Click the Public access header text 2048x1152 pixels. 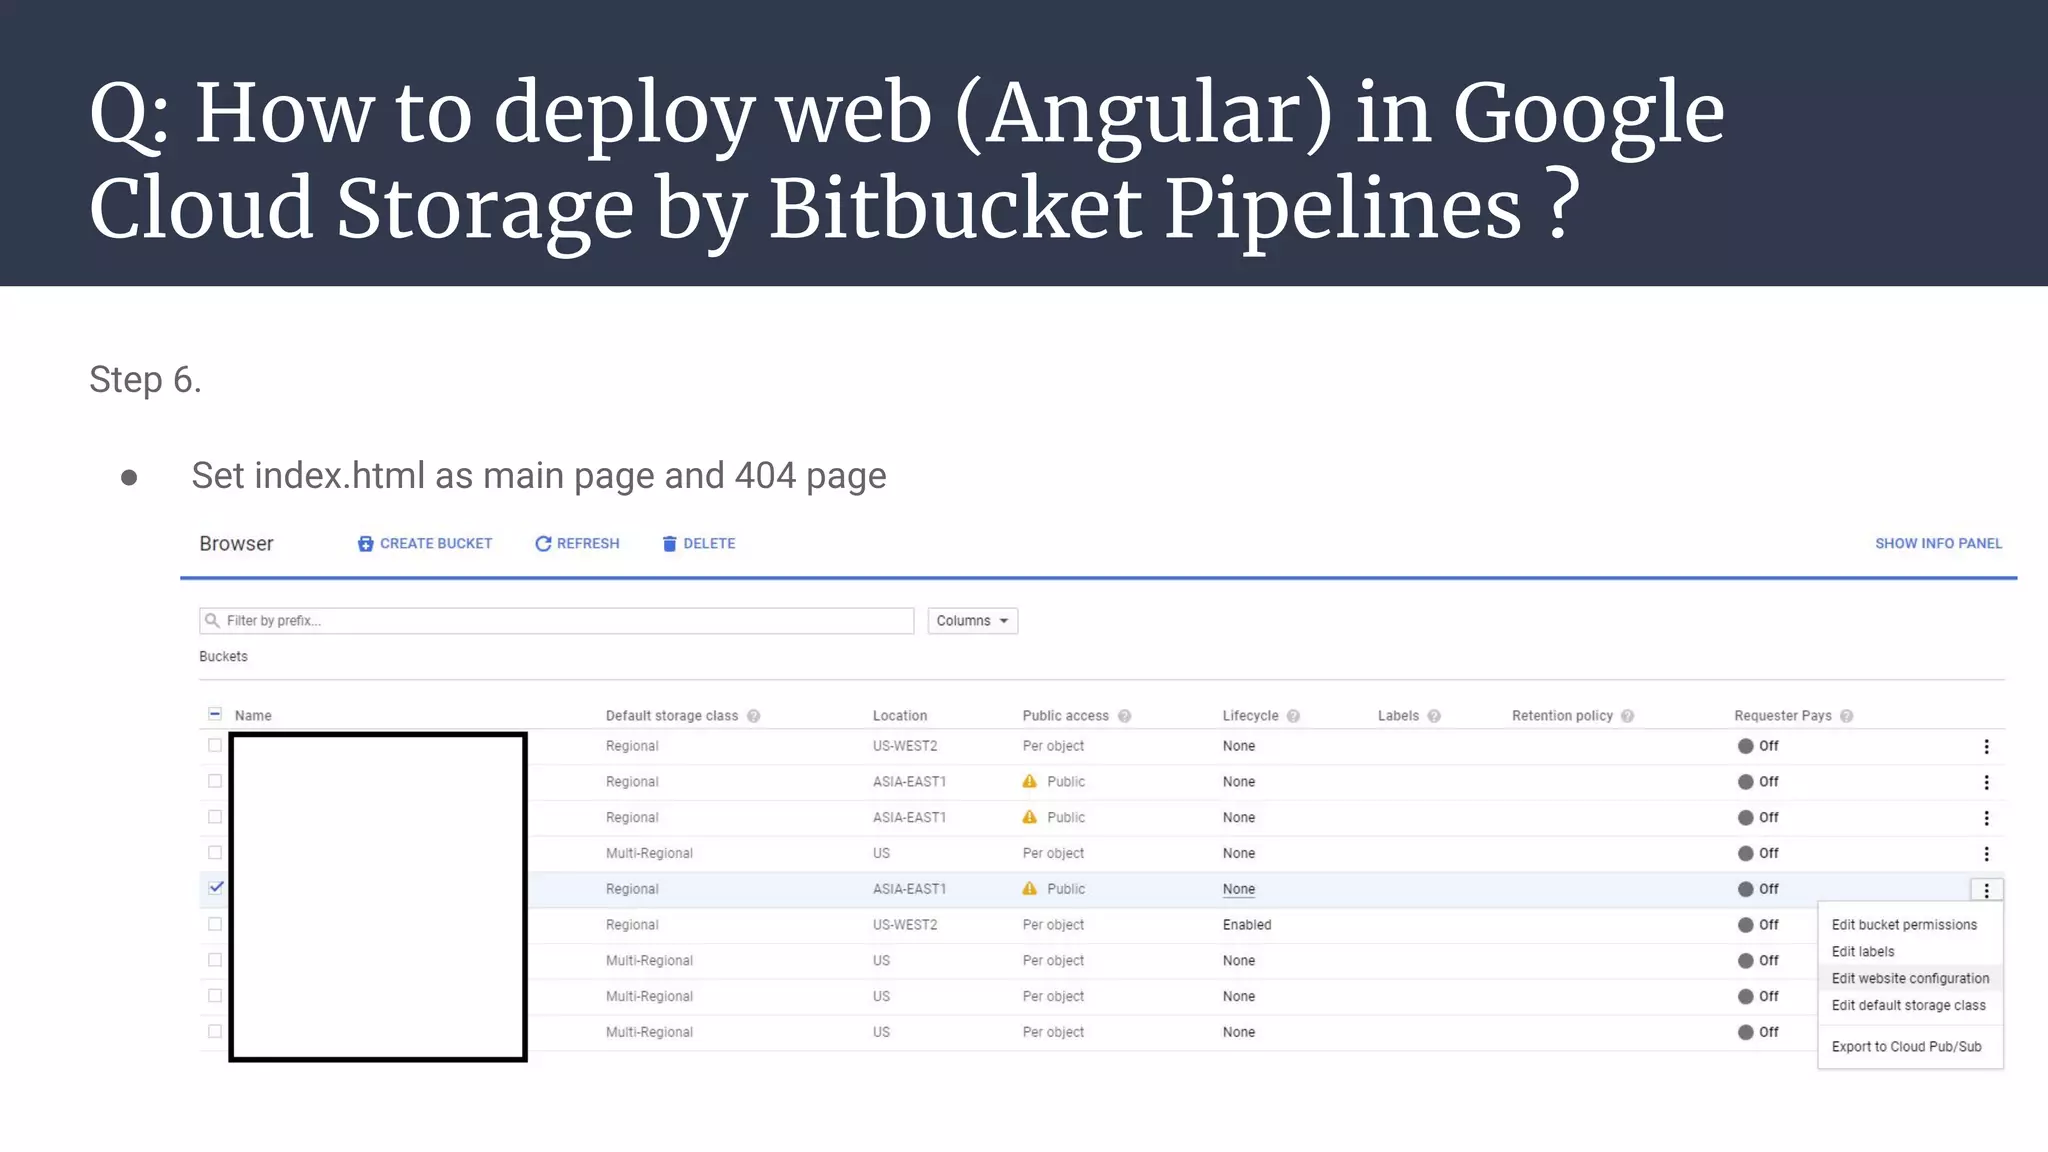(1065, 716)
